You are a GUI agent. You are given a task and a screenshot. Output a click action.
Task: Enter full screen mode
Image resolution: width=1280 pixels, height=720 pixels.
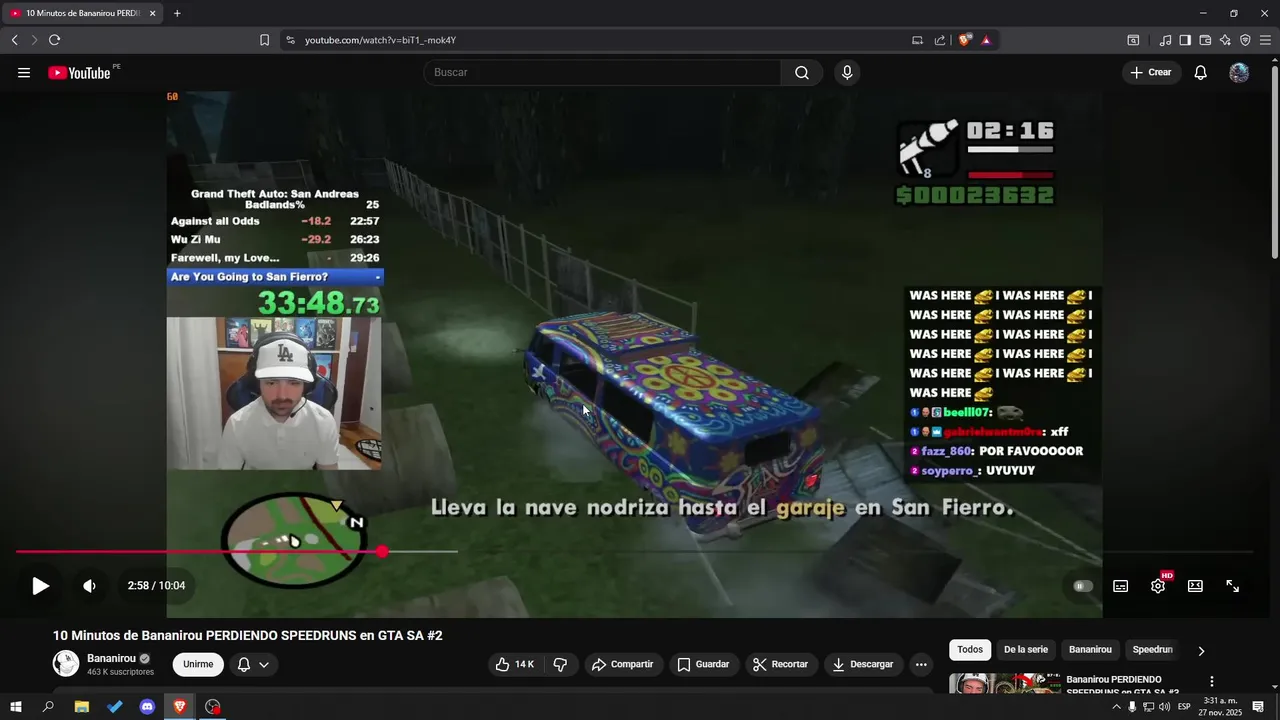[x=1233, y=586]
